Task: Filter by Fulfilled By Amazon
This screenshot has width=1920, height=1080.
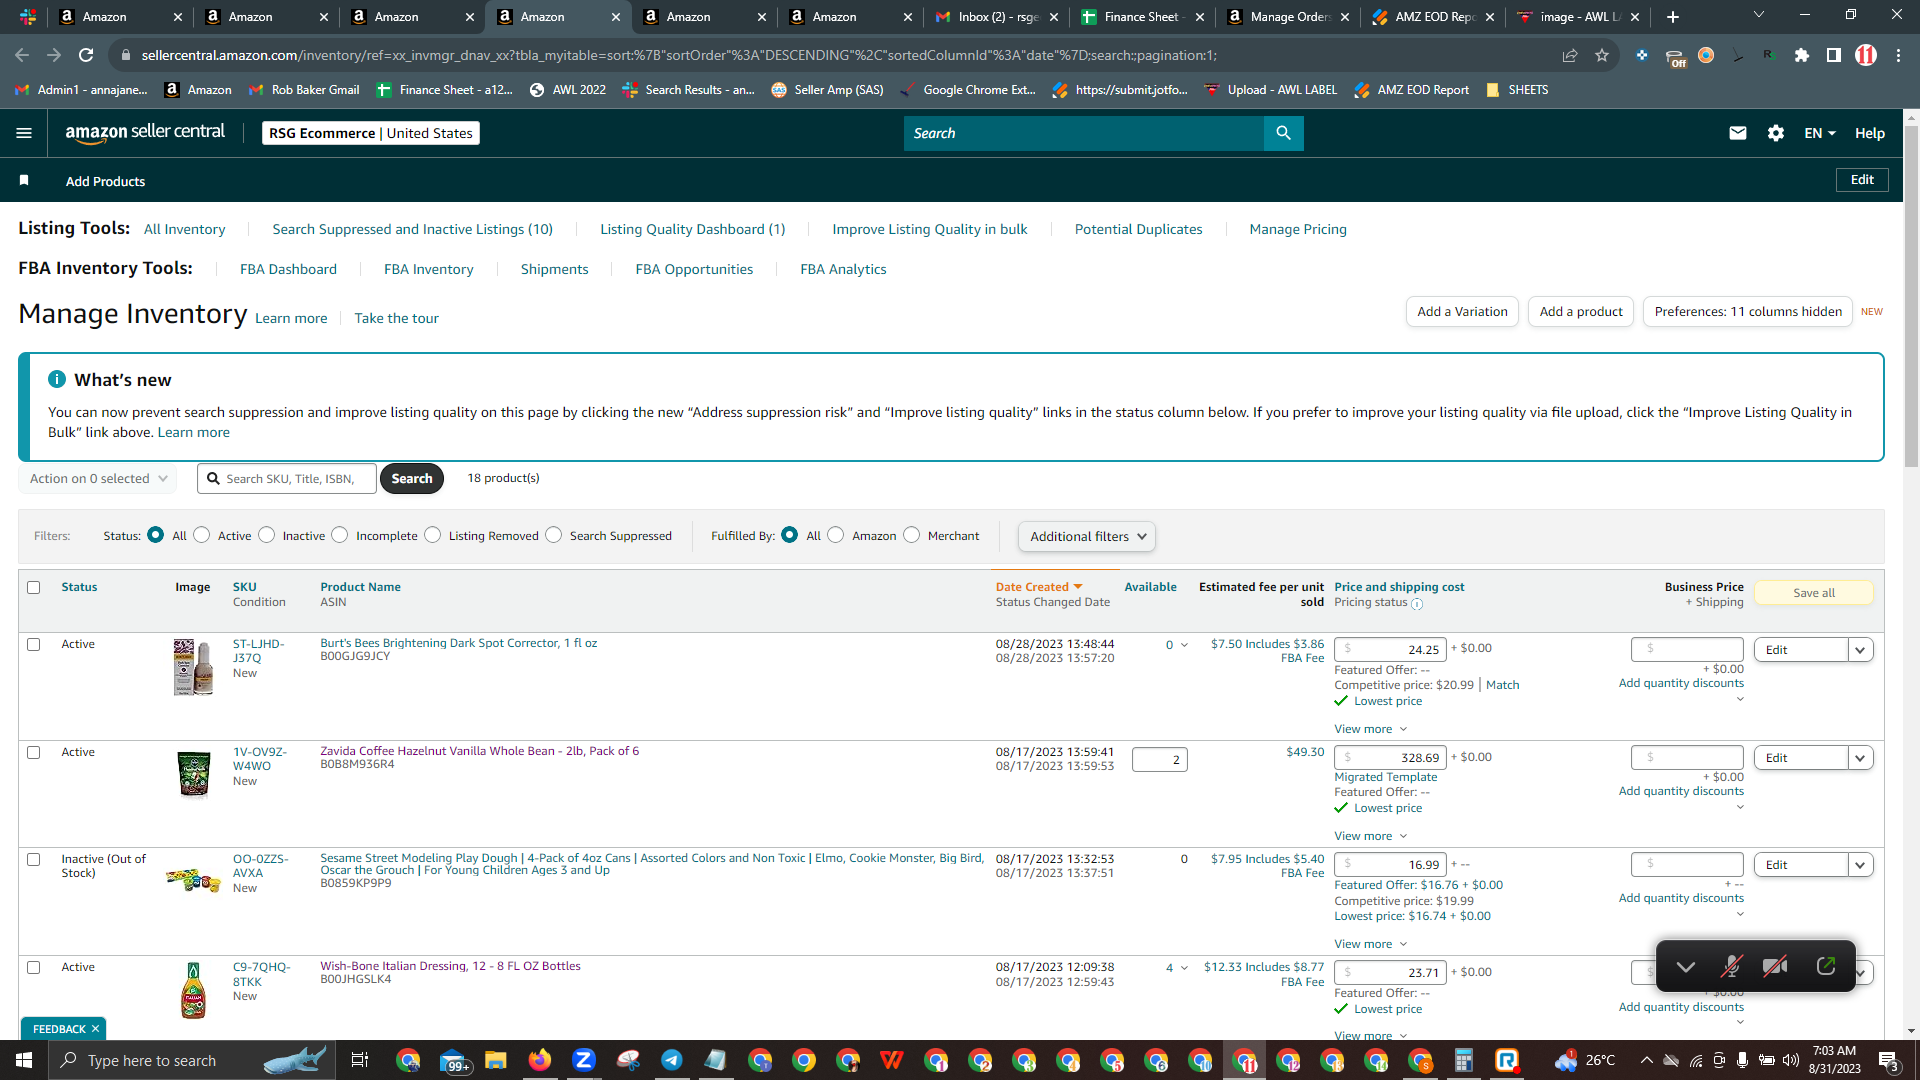Action: (x=836, y=535)
